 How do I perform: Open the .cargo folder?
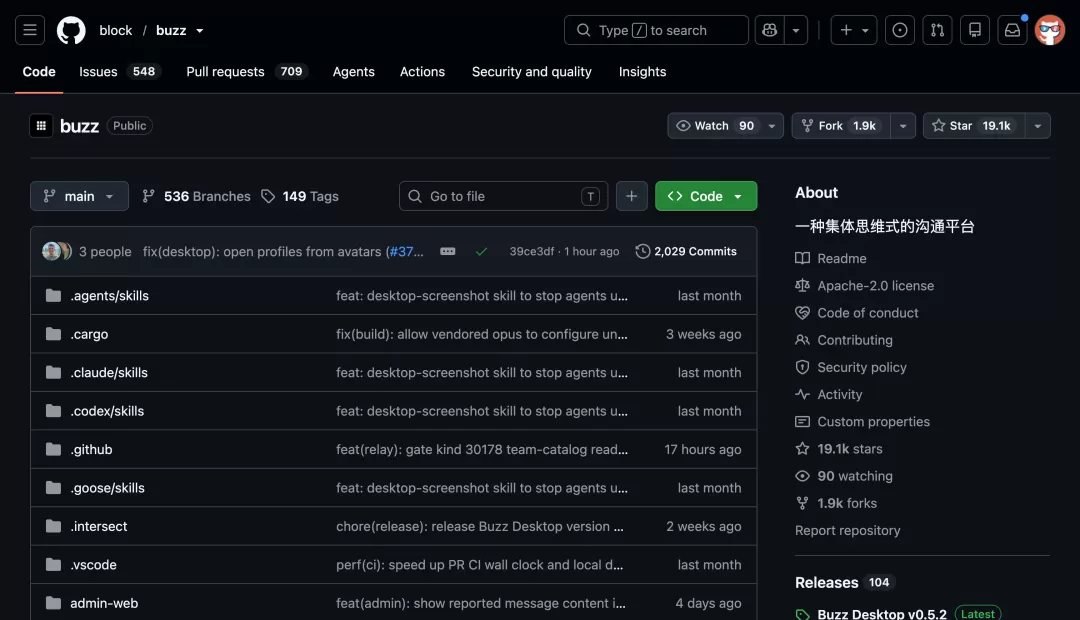click(x=89, y=334)
